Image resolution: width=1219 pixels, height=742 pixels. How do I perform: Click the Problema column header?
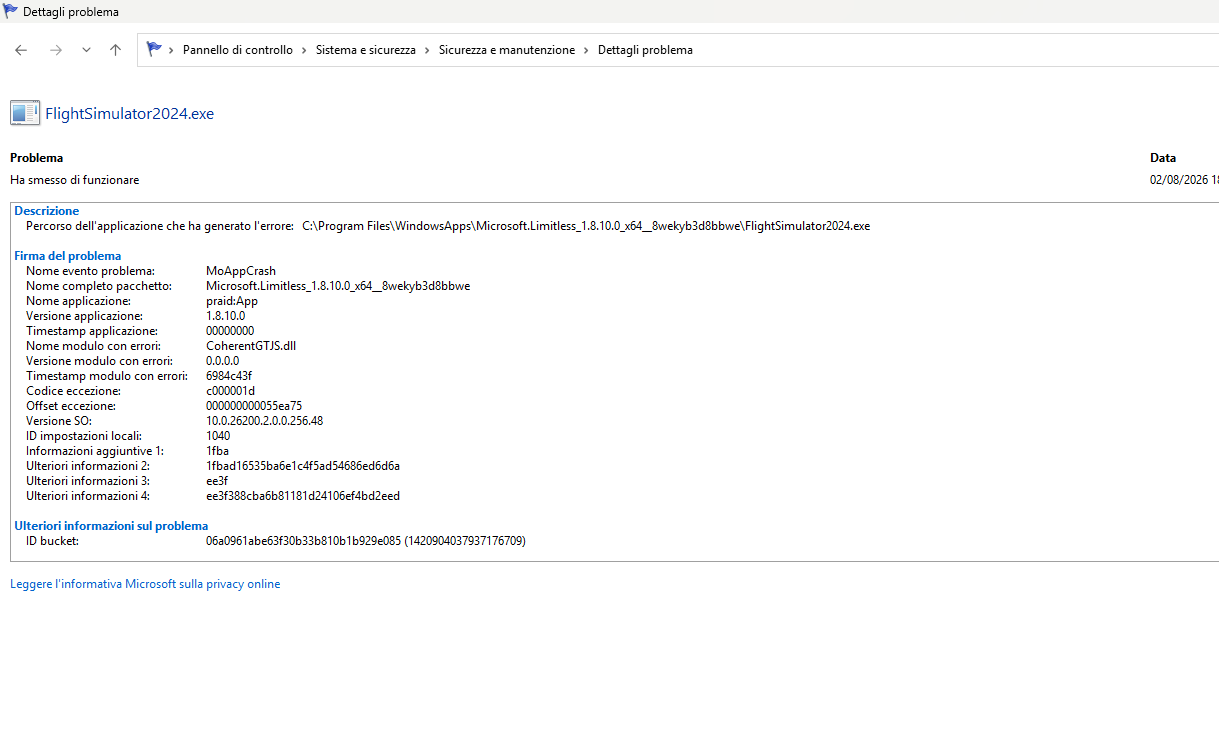(37, 158)
